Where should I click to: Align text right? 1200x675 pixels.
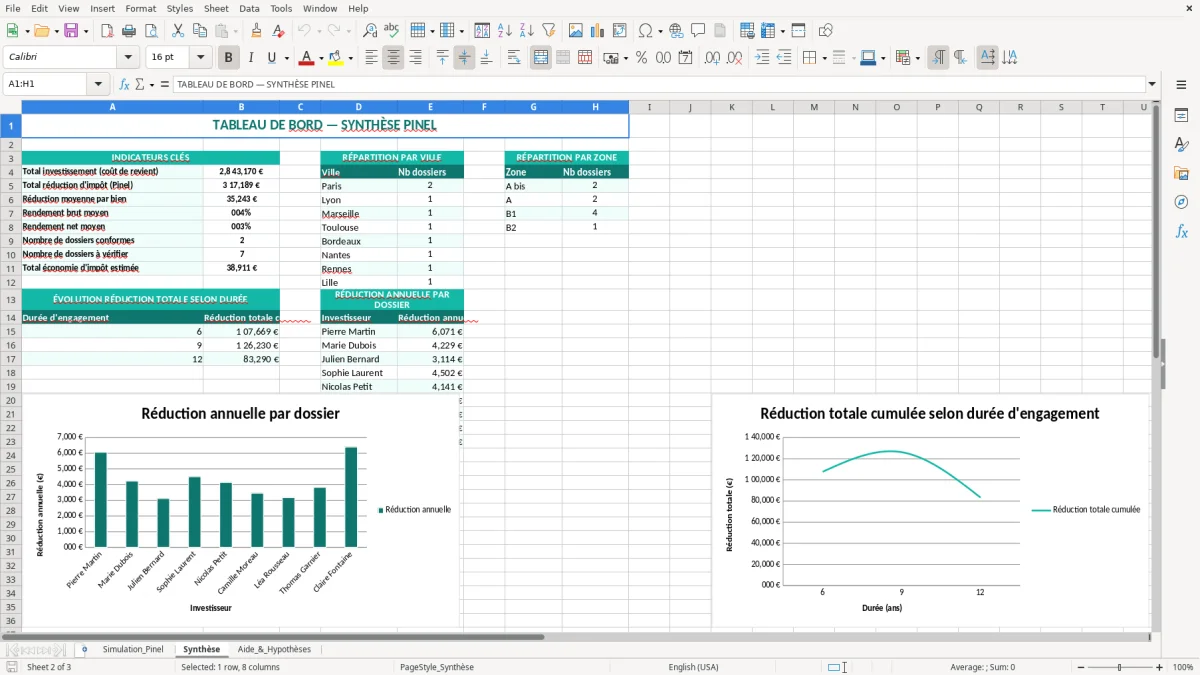tap(415, 58)
